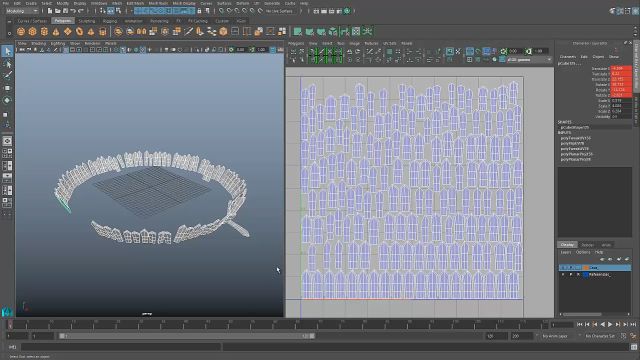The image size is (640, 360).
Task: Select the Paint Selection brush tool
Action: tap(7, 76)
